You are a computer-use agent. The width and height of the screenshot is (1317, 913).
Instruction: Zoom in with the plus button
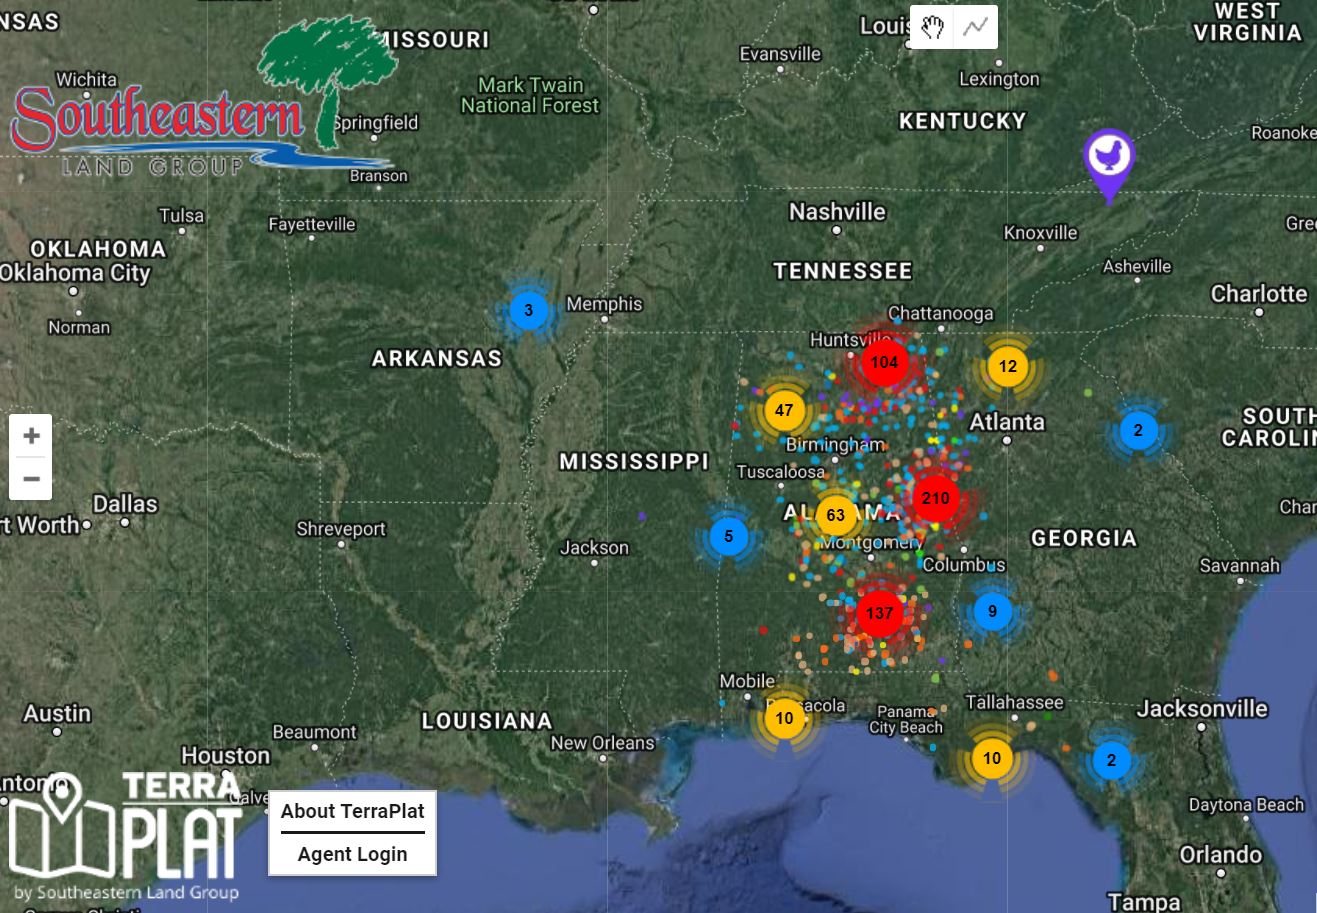click(x=31, y=436)
